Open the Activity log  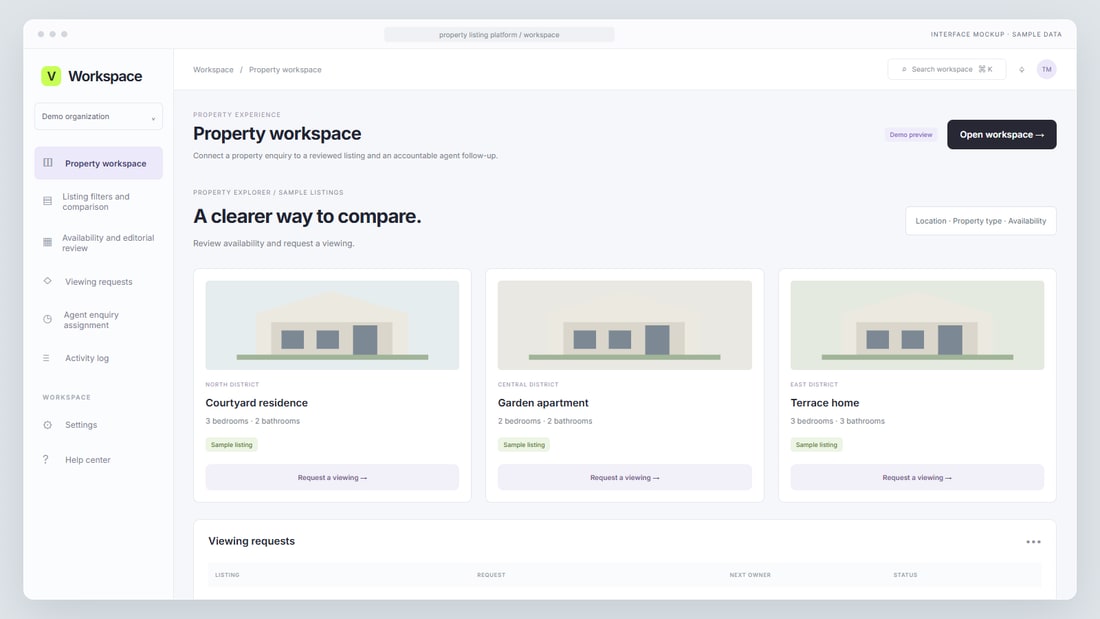(x=98, y=358)
